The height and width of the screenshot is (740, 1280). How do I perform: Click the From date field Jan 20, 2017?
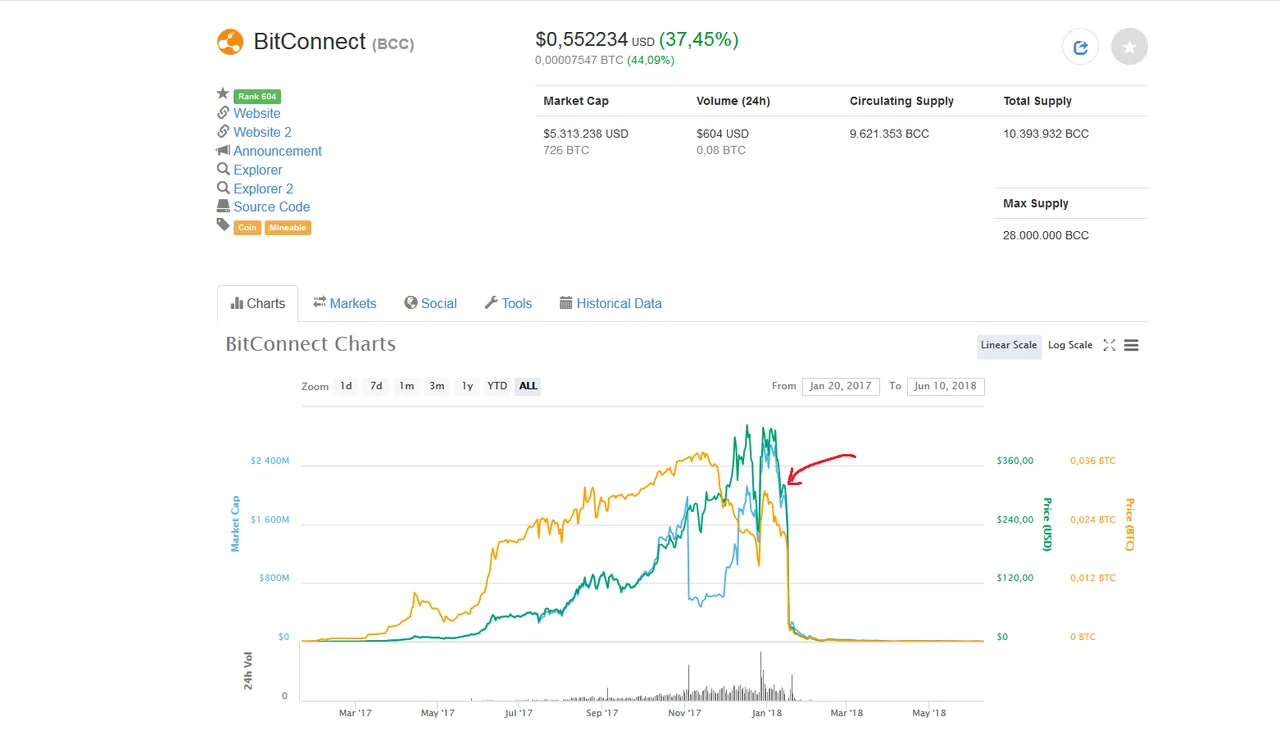tap(841, 386)
